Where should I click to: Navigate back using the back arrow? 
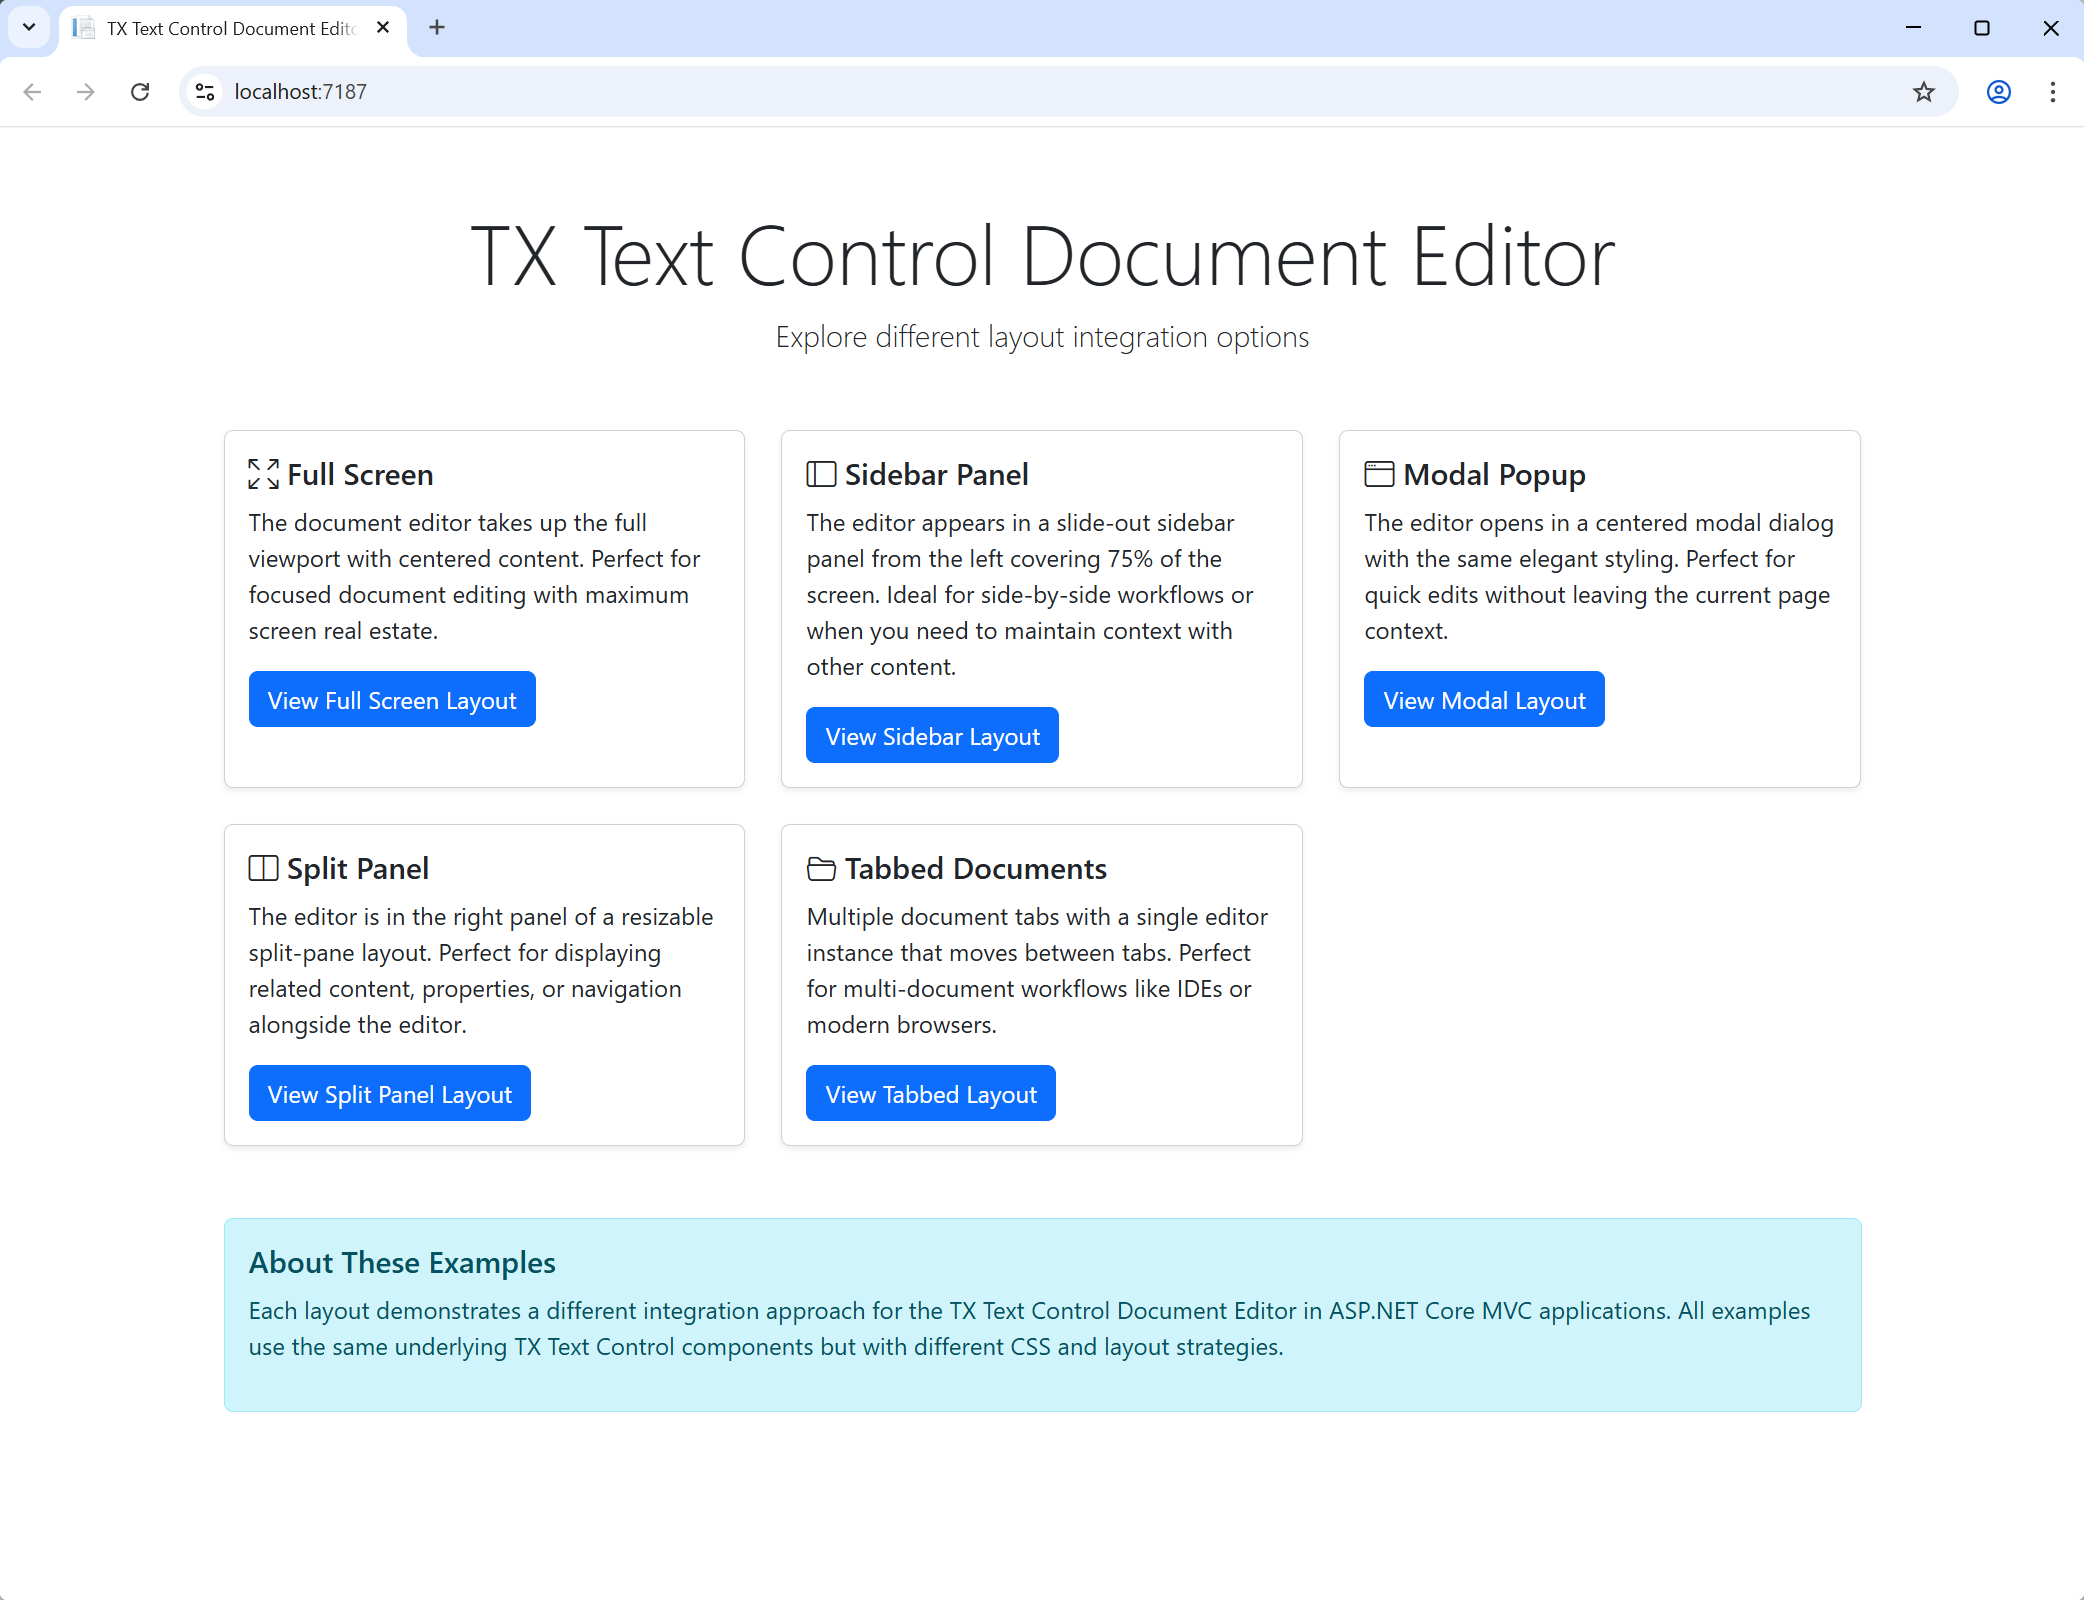pyautogui.click(x=33, y=91)
